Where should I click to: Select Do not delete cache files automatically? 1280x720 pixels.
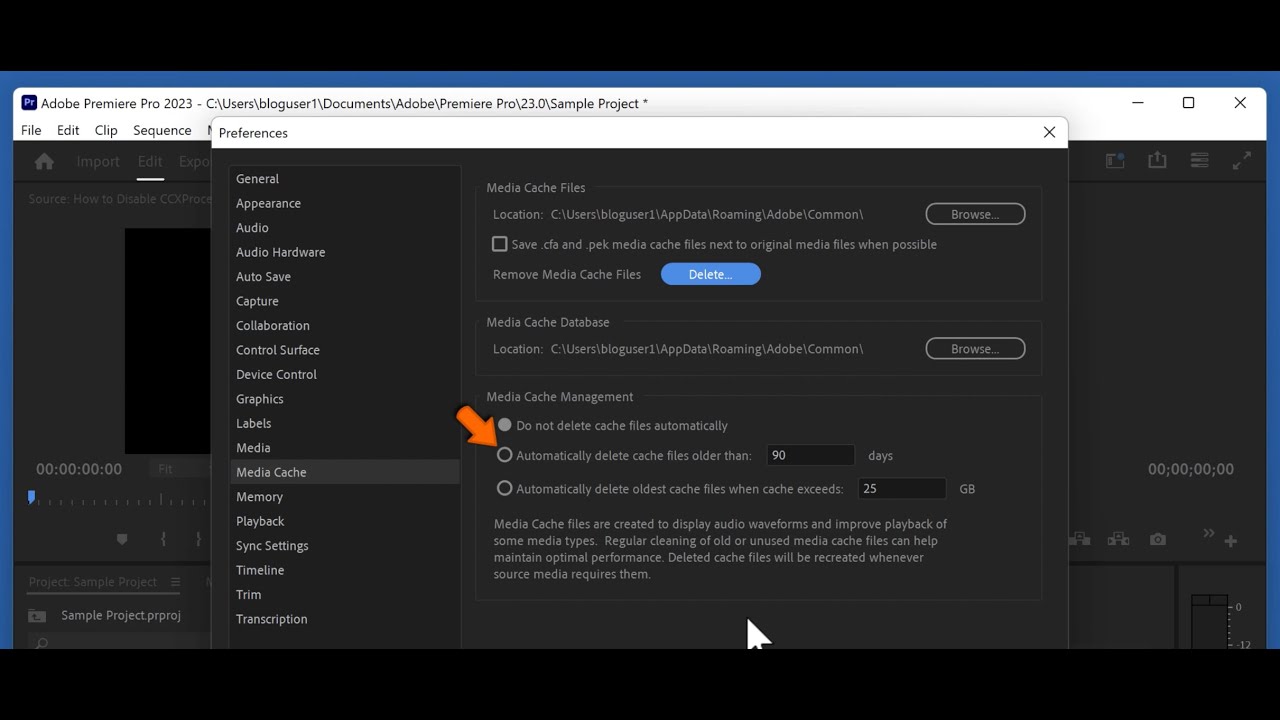505,425
